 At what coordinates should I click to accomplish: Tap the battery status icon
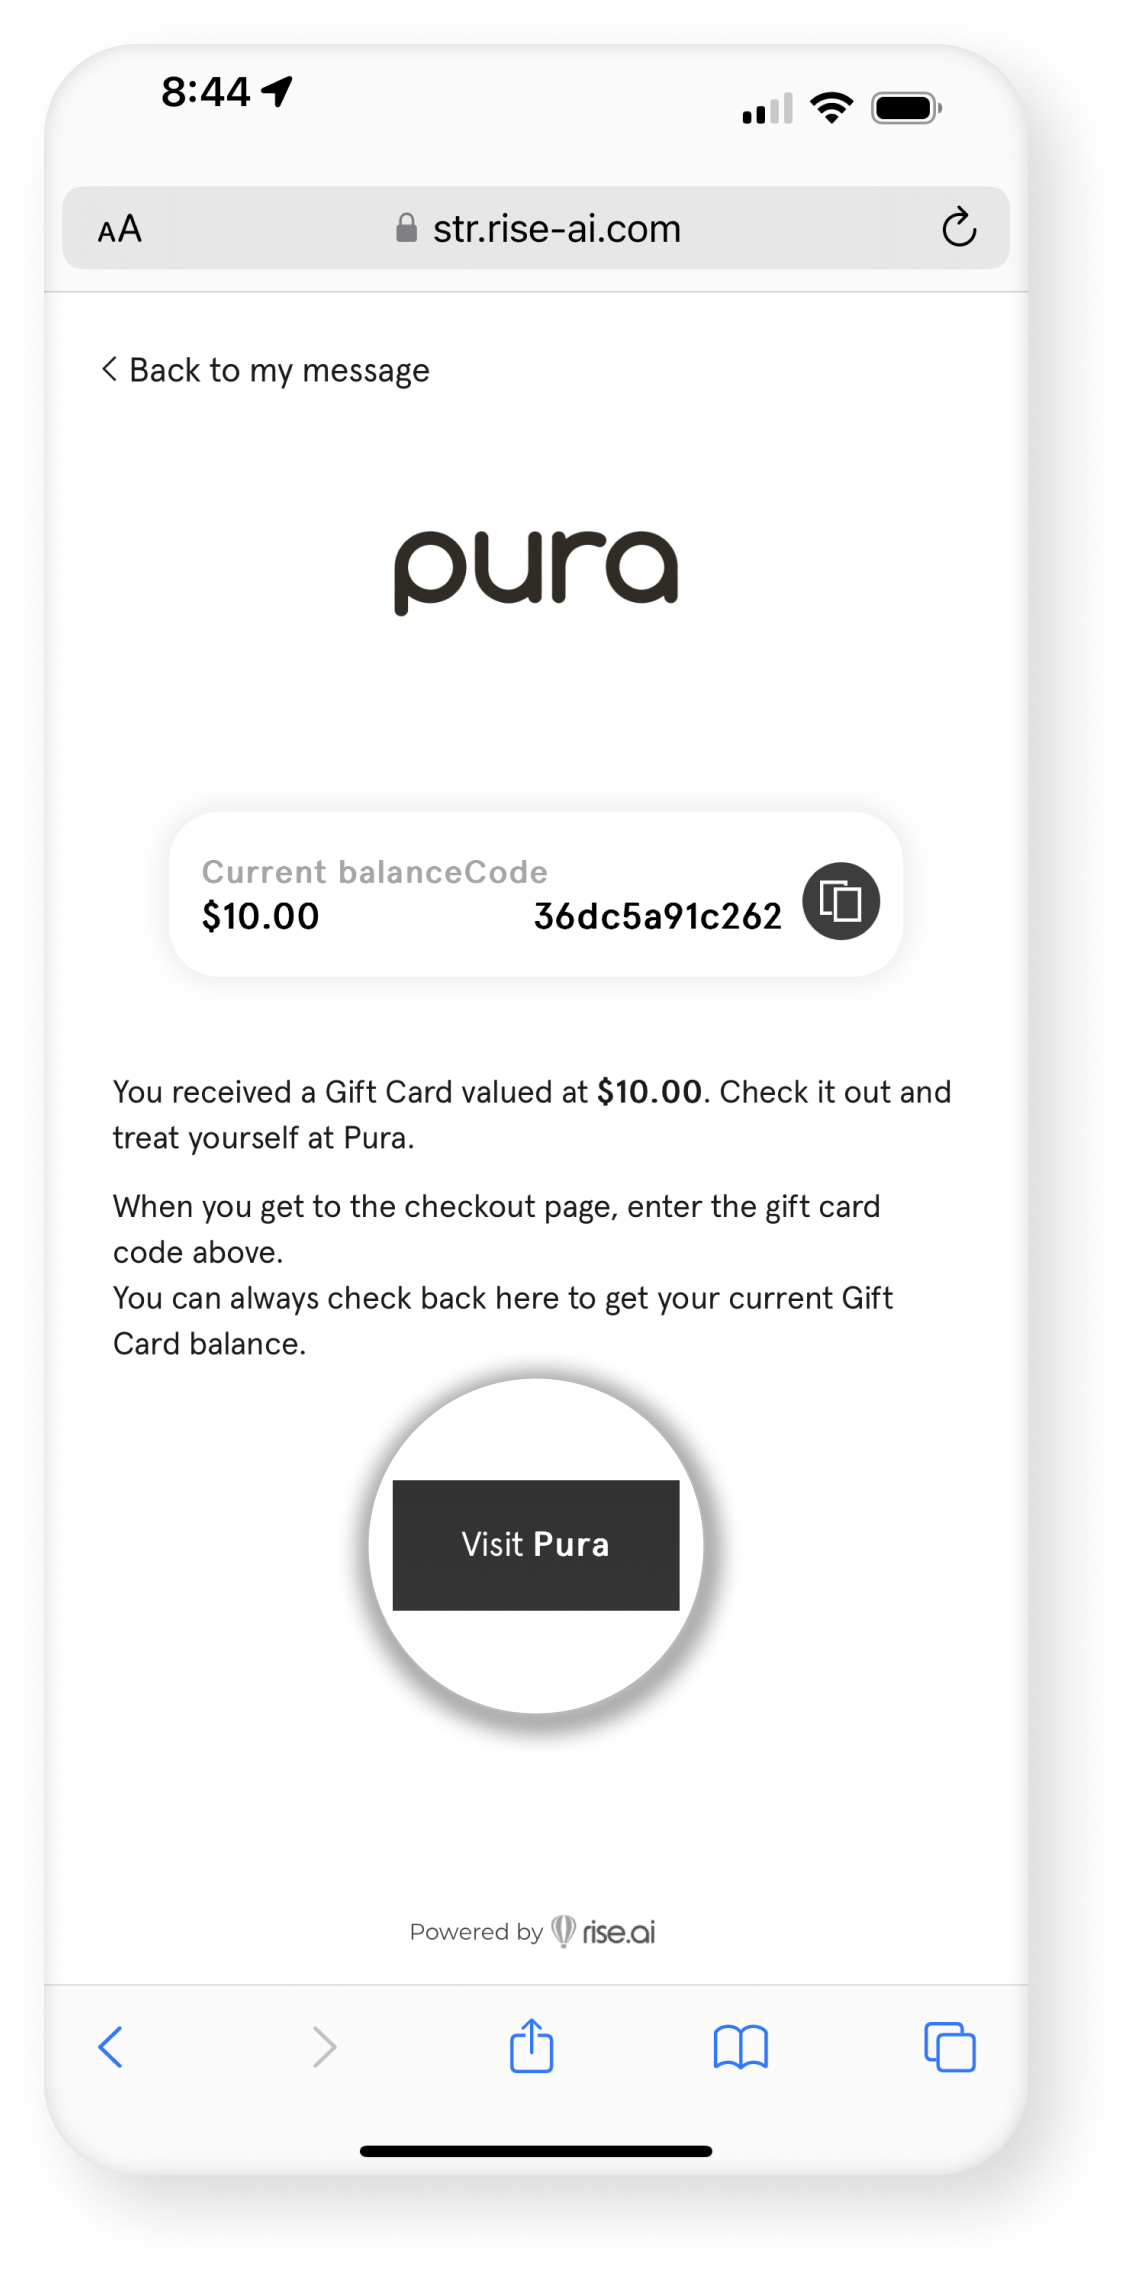[x=906, y=107]
